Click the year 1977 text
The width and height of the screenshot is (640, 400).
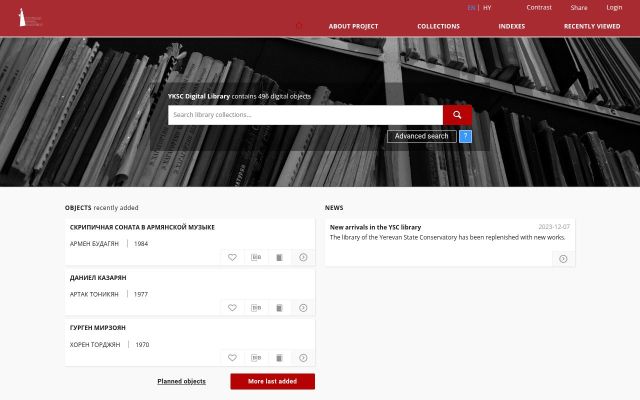141,294
